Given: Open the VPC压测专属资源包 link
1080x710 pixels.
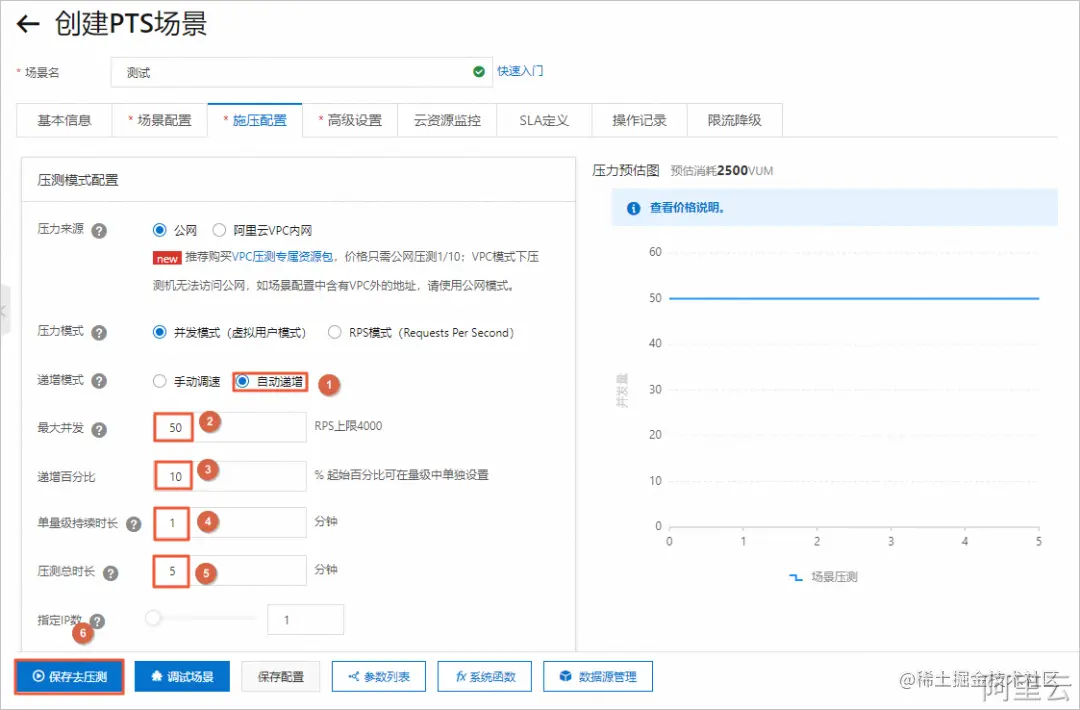Looking at the screenshot, I should coord(282,257).
